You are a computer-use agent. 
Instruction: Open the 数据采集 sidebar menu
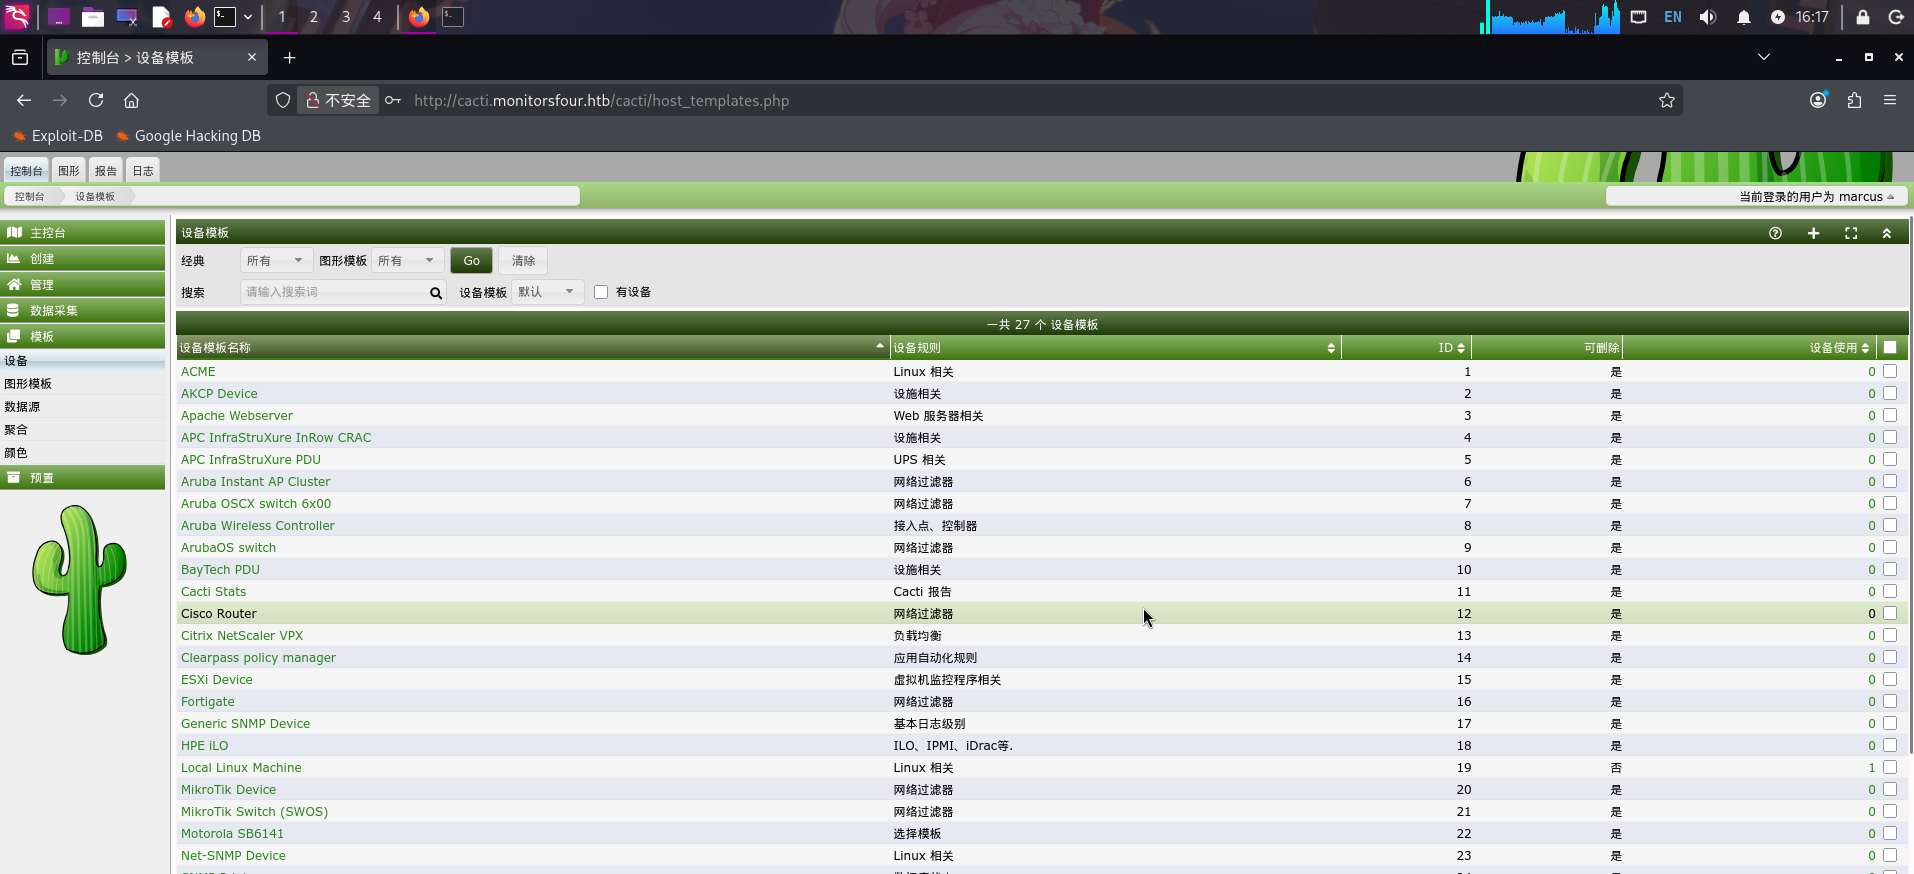[82, 310]
